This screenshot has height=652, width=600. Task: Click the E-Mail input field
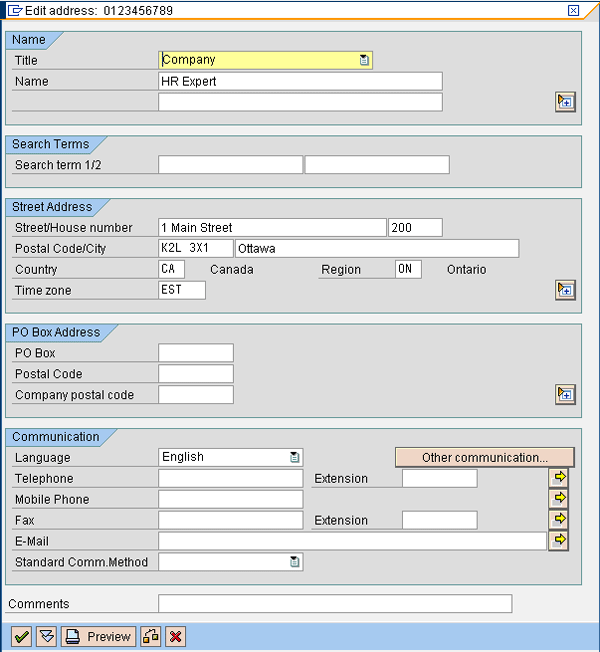[352, 541]
